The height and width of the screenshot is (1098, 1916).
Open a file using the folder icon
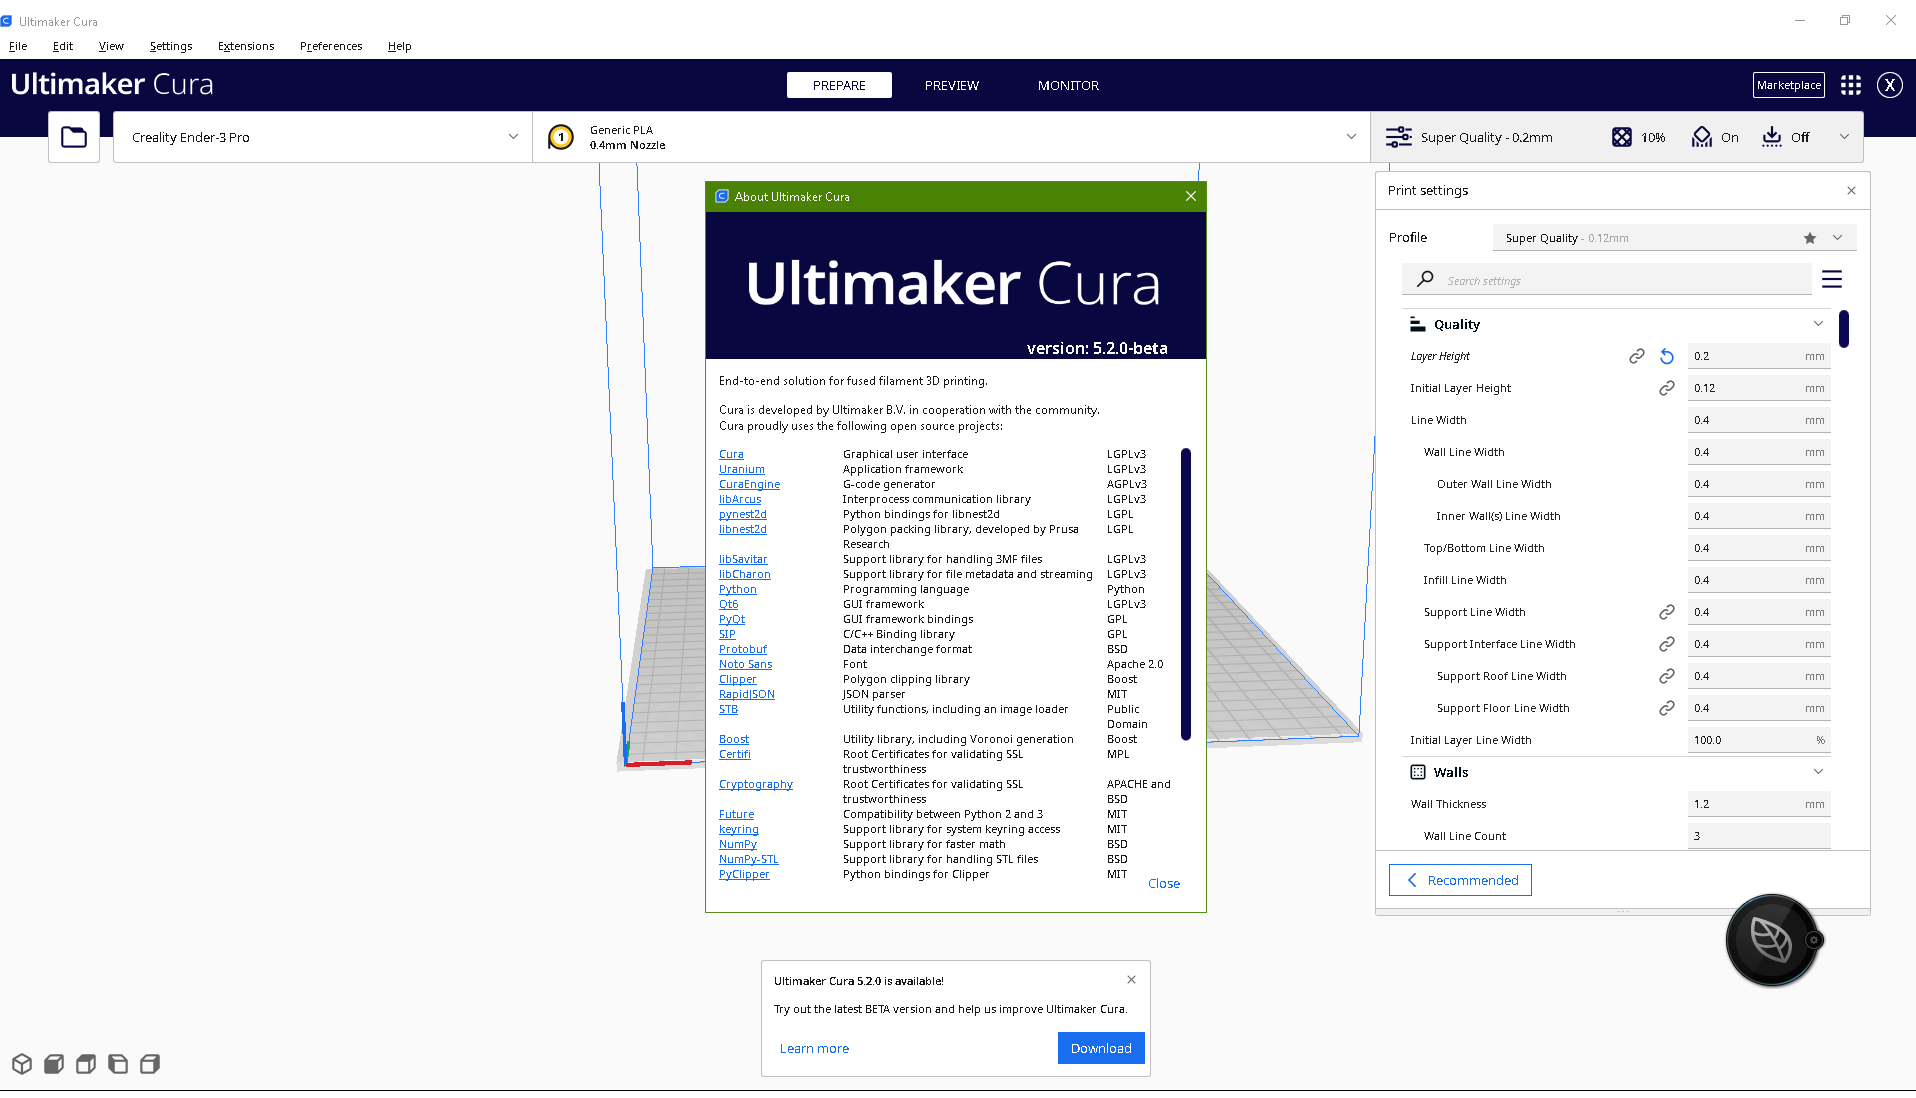click(73, 136)
